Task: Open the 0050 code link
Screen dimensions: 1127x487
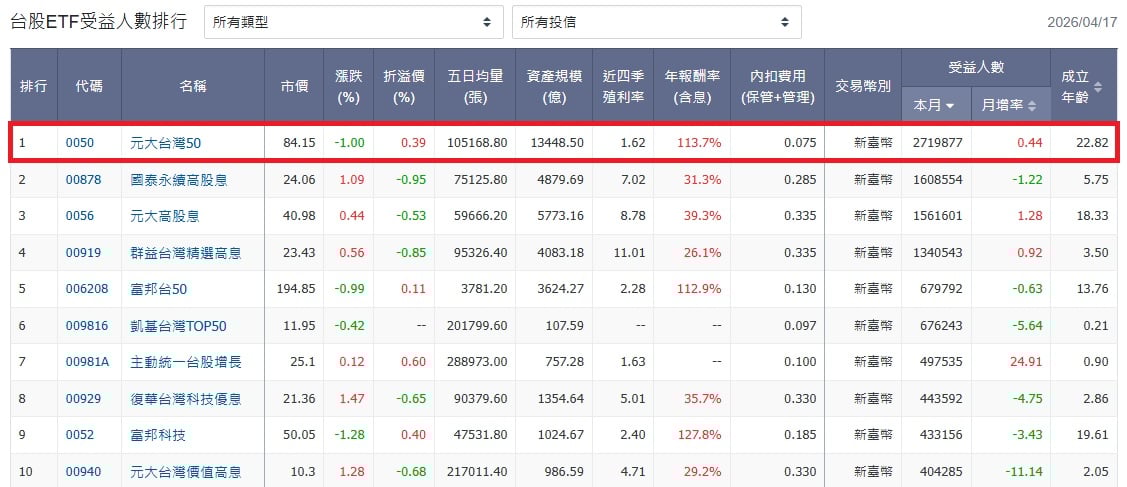Action: point(80,143)
